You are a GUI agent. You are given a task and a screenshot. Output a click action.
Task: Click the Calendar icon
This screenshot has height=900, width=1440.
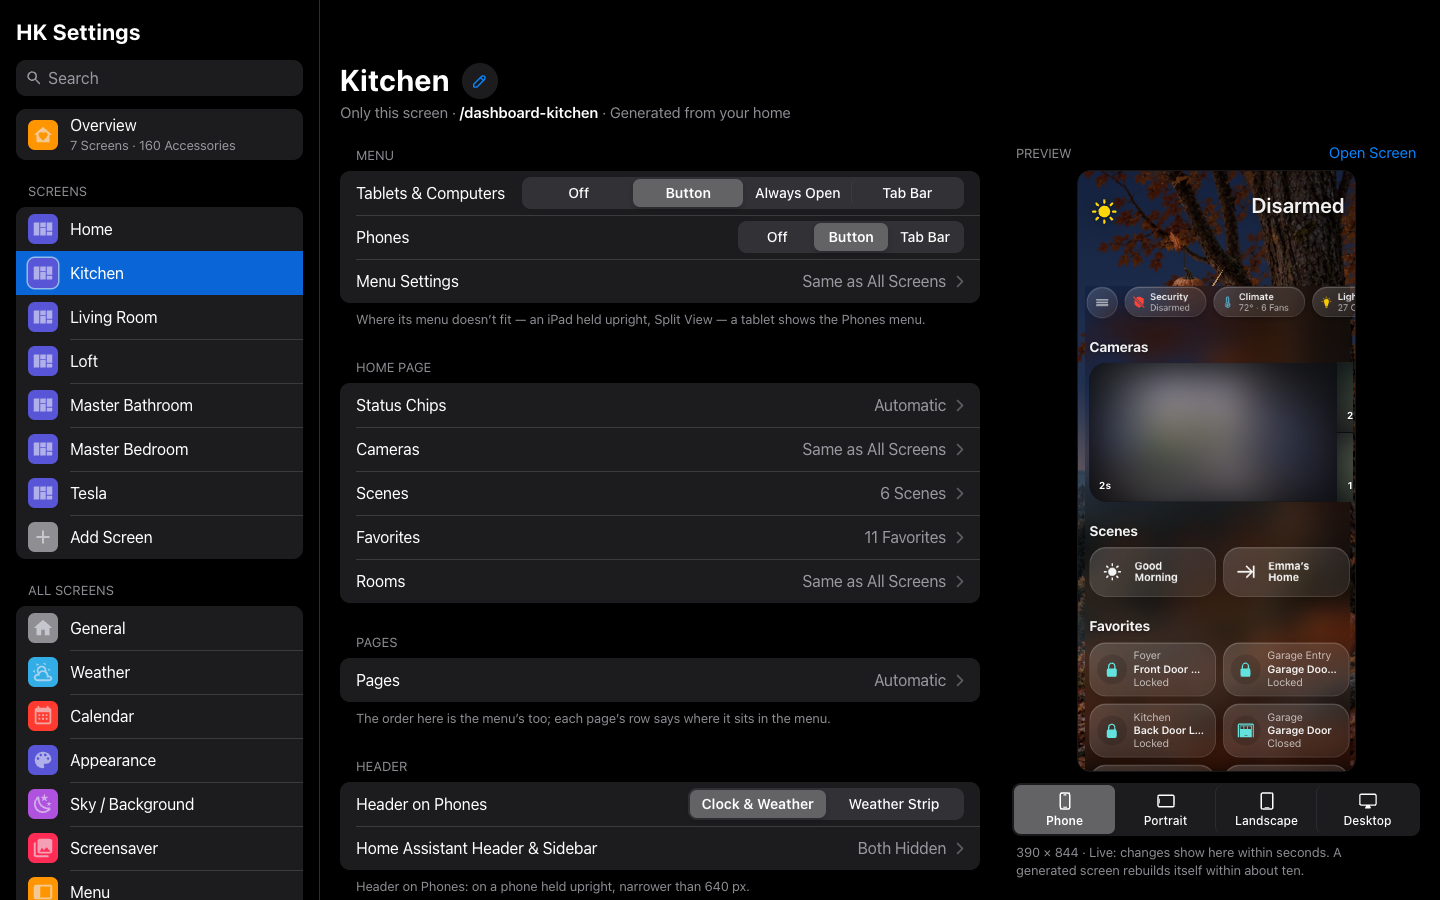(43, 716)
